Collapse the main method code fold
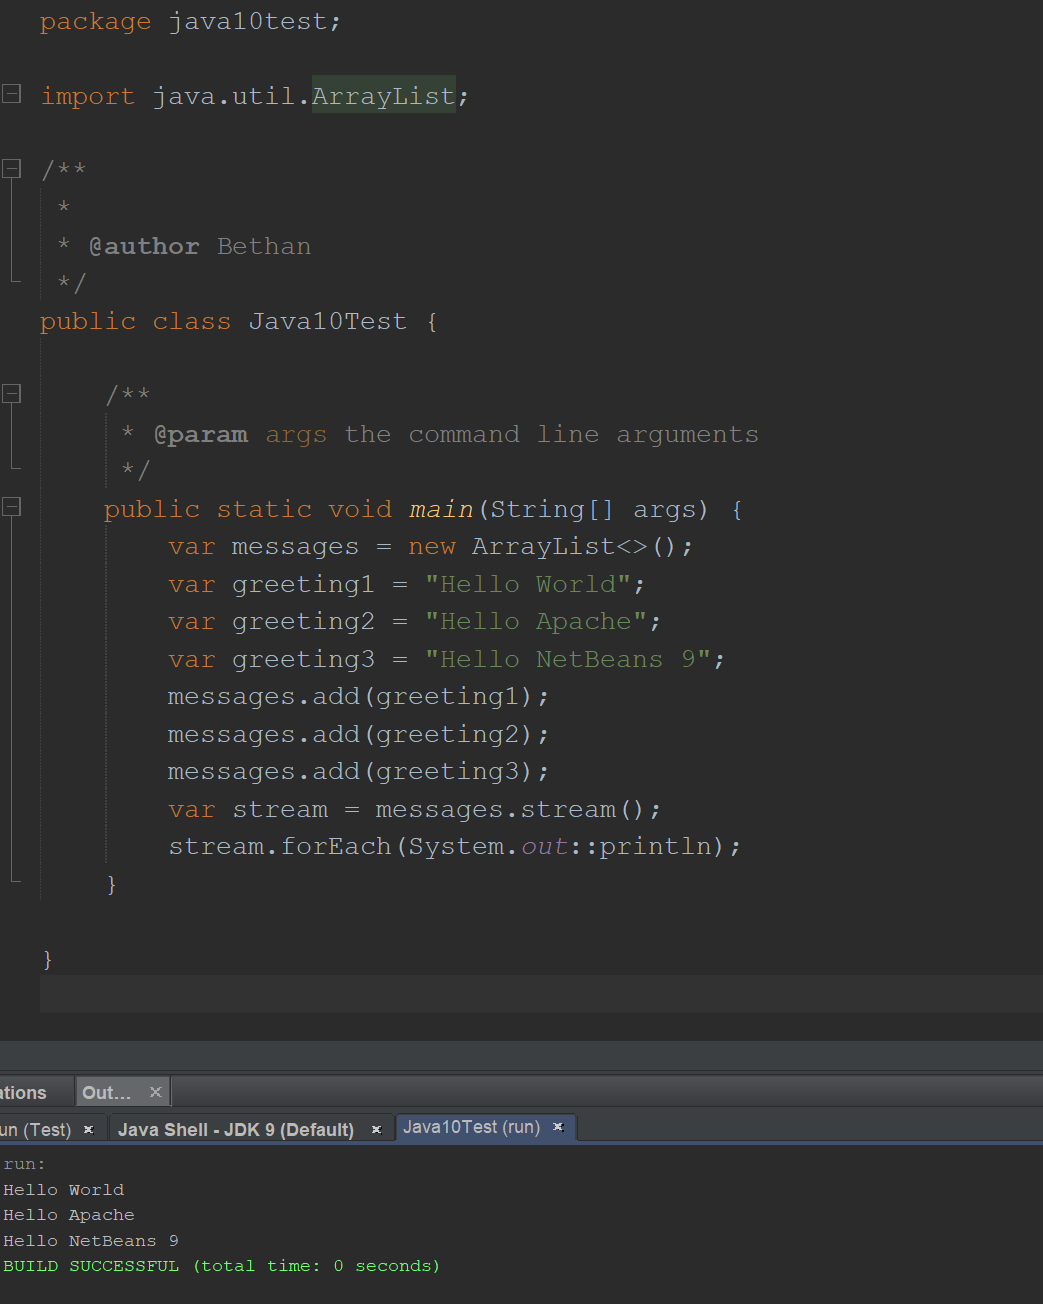The height and width of the screenshot is (1304, 1043). point(11,506)
